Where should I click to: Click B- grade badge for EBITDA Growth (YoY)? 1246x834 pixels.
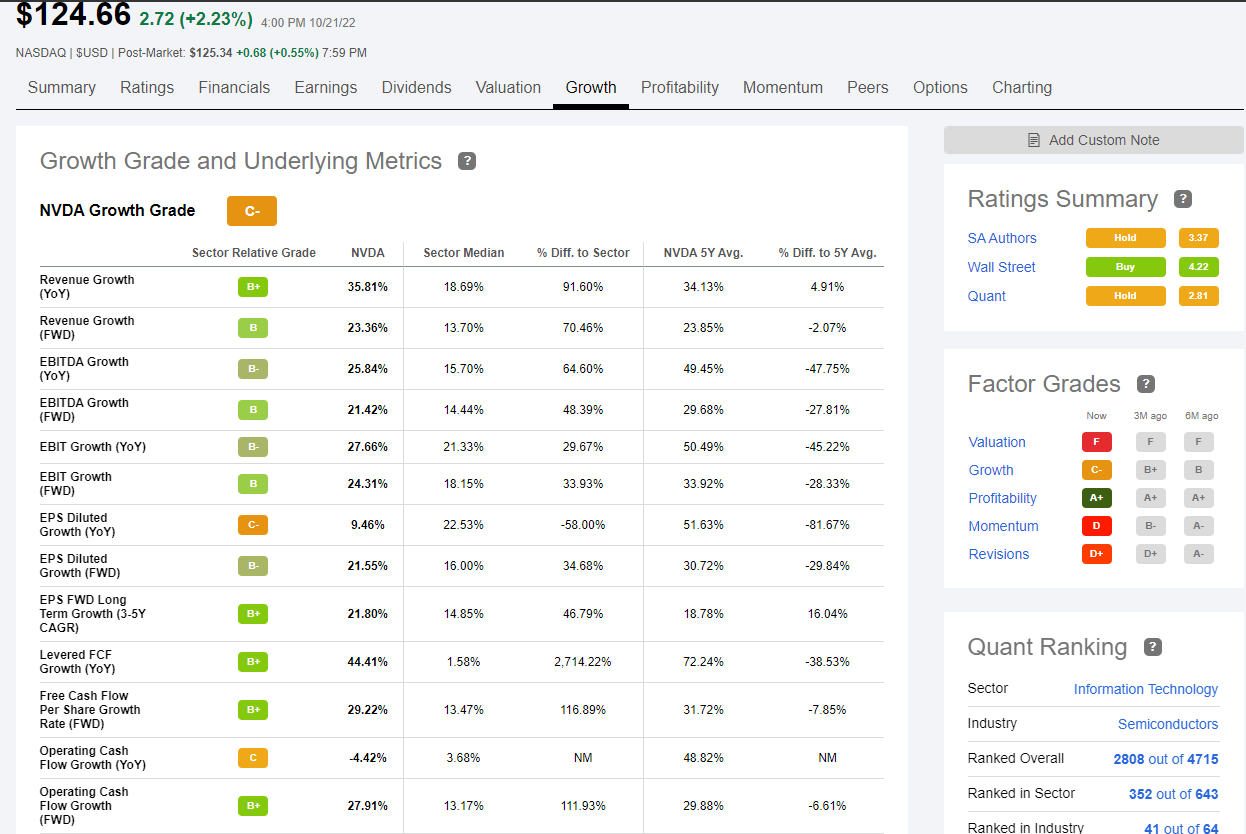253,369
